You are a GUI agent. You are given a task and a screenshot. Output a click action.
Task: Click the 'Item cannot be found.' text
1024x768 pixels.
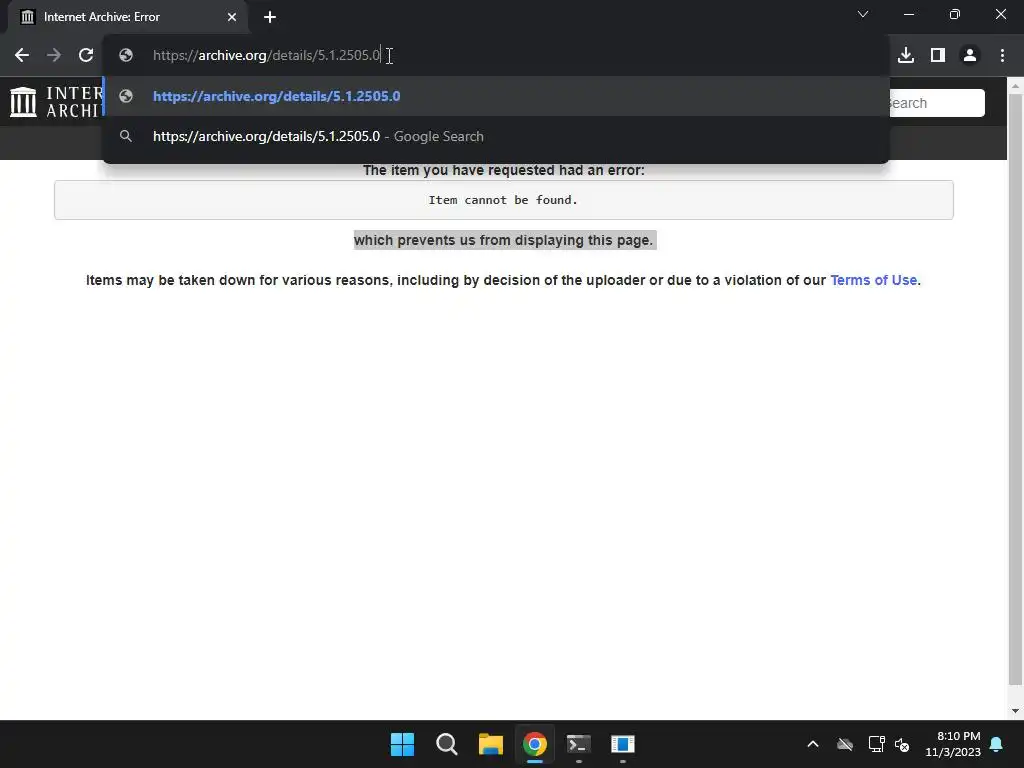point(504,200)
